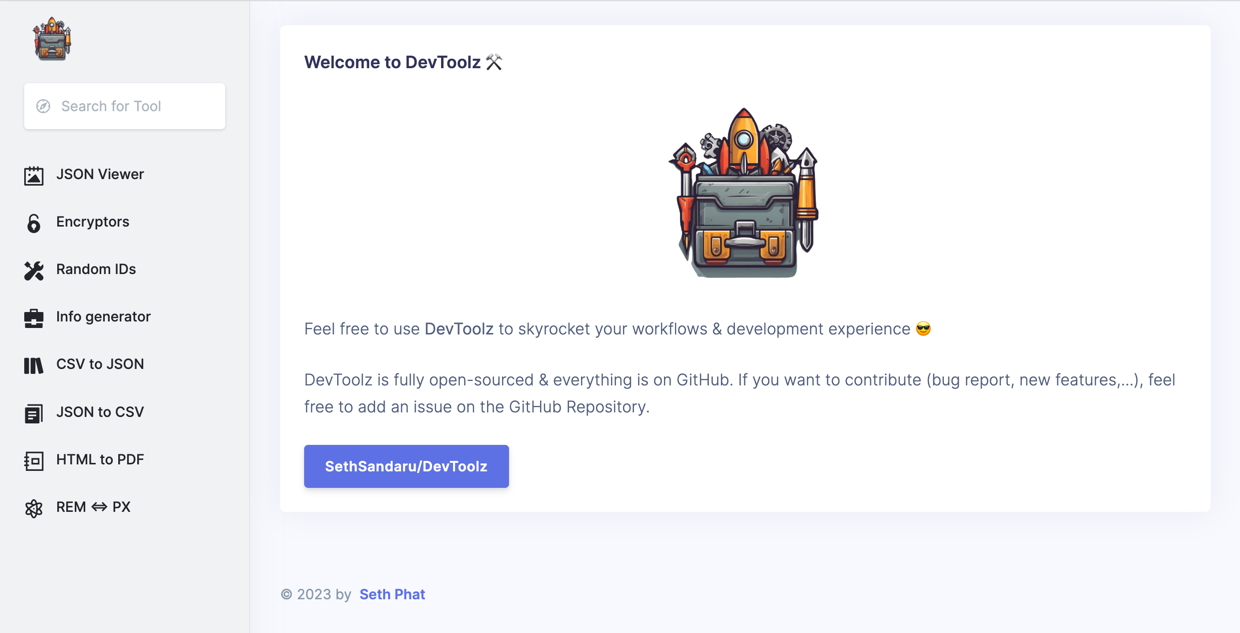Open JSON to CSV converter
Viewport: 1240px width, 633px height.
click(100, 412)
